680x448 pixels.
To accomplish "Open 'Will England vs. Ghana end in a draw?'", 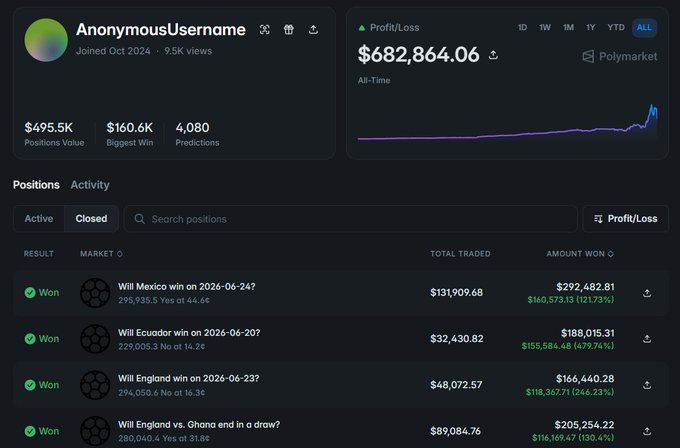I will coord(199,425).
